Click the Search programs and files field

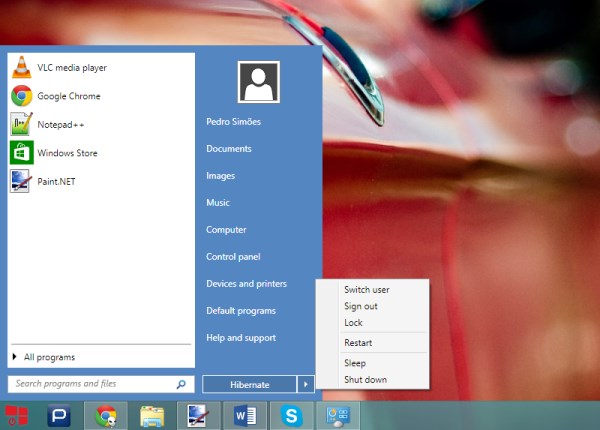[90, 384]
